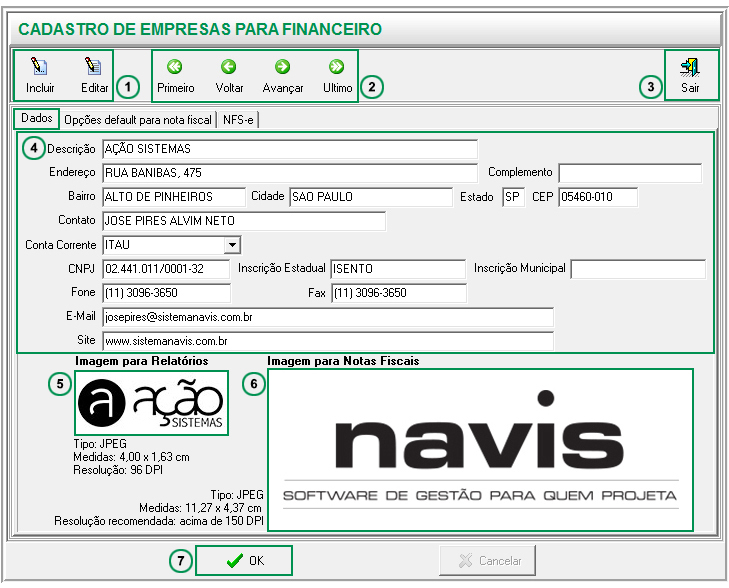
Task: Click the Cancelar button
Action: pyautogui.click(x=488, y=561)
